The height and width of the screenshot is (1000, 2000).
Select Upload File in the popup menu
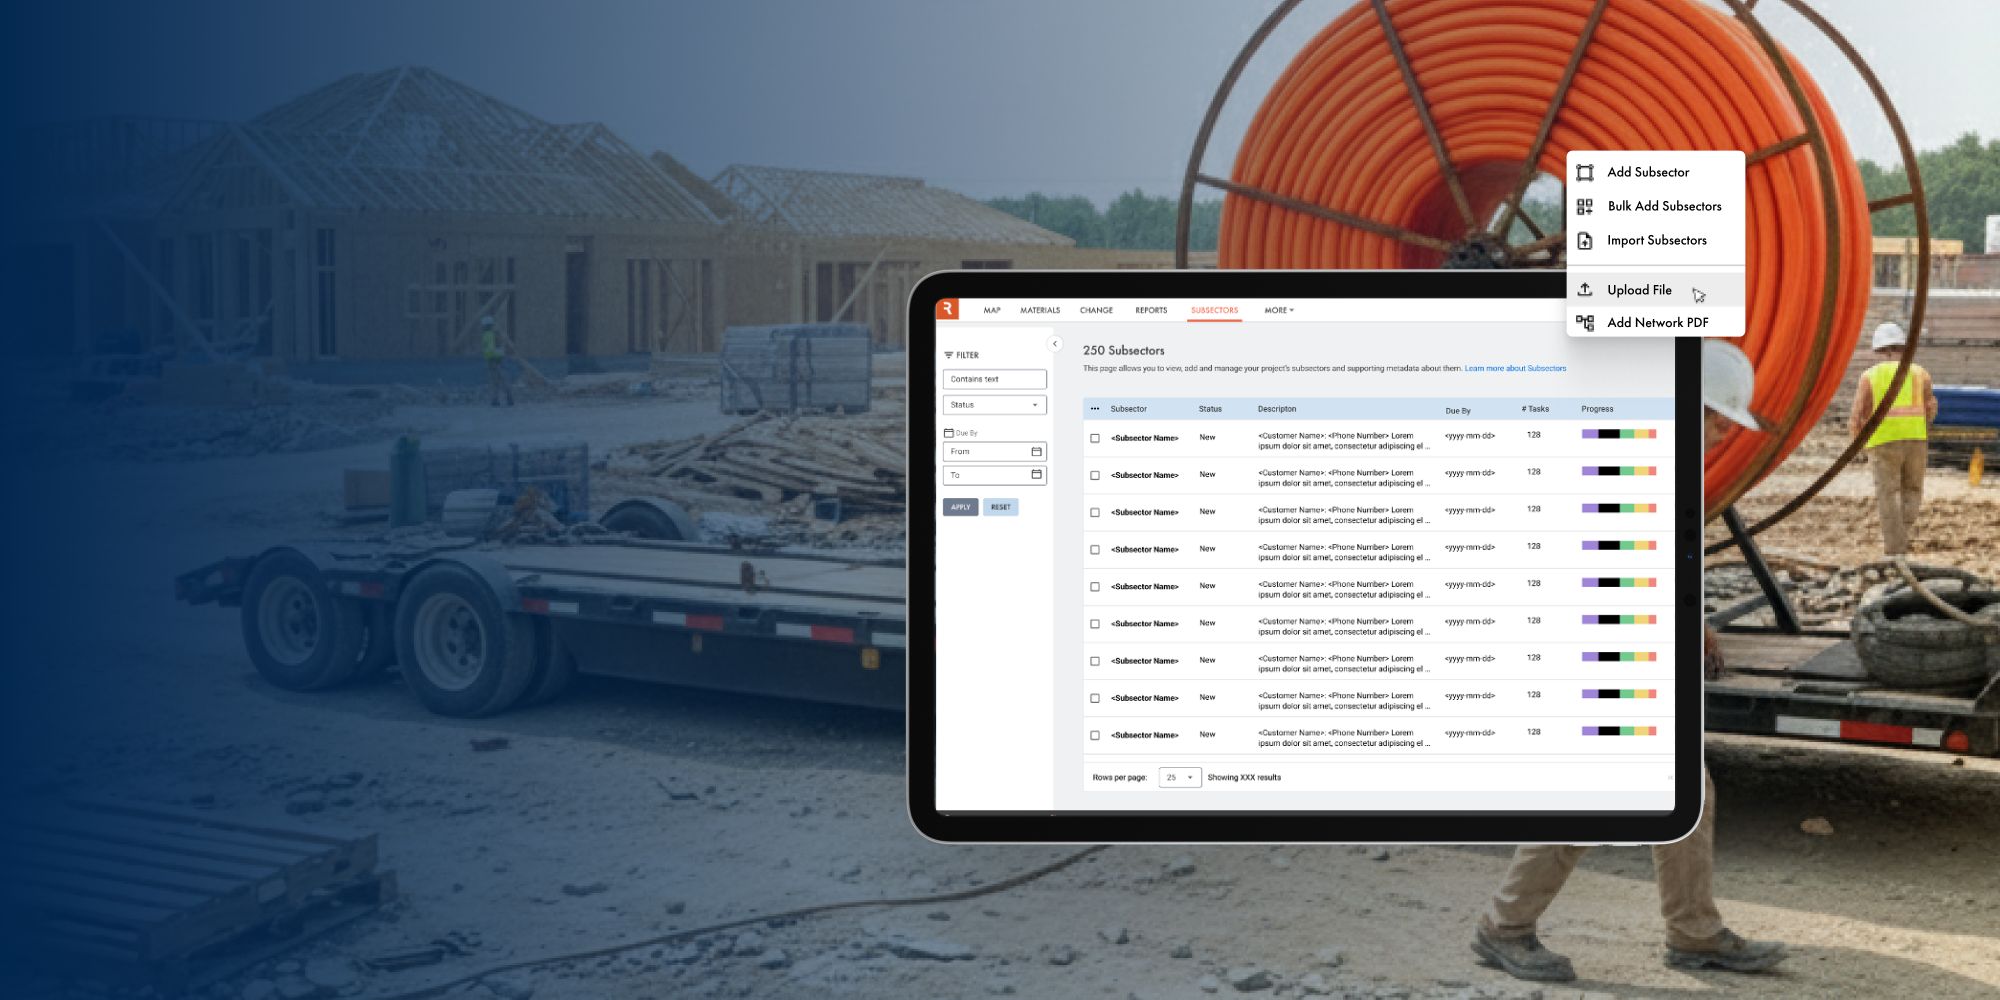tap(1656, 290)
